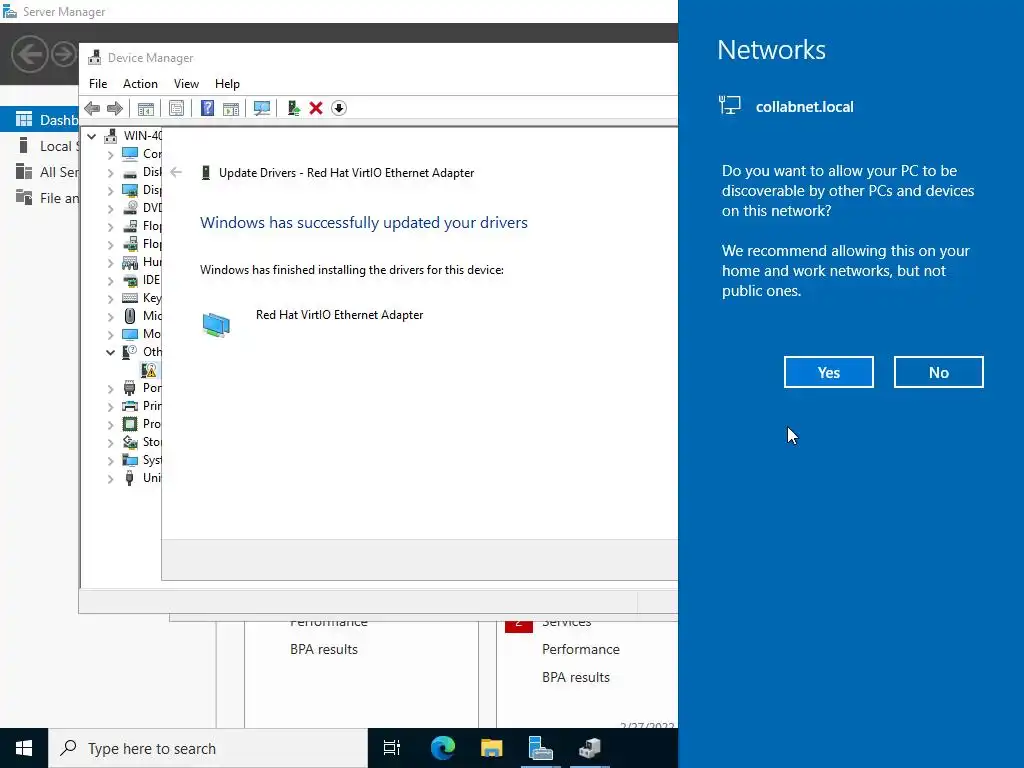
Task: Open the File menu in Device Manager
Action: [98, 84]
